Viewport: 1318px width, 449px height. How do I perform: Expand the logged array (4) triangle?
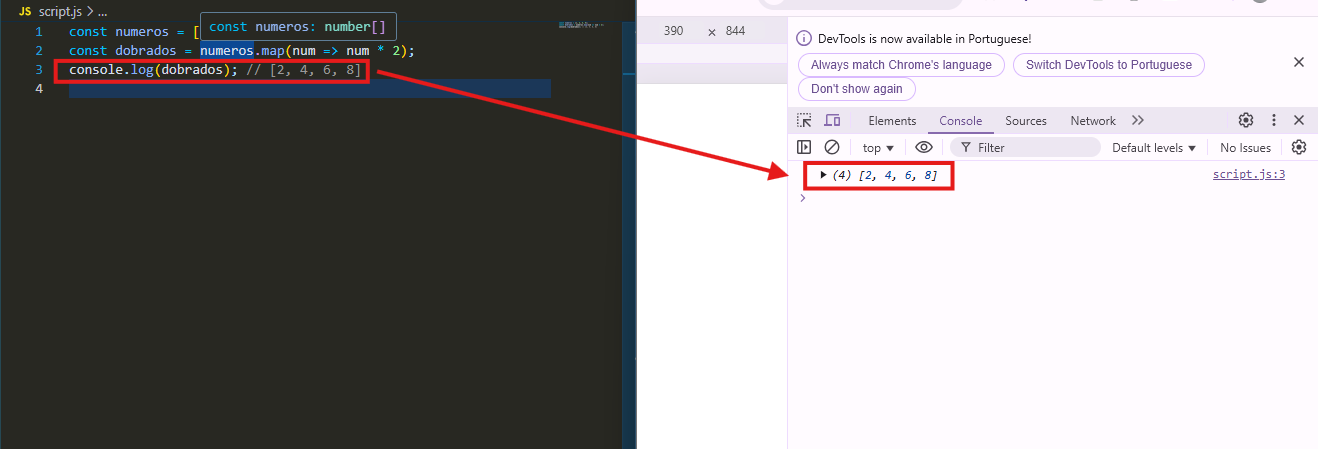823,175
